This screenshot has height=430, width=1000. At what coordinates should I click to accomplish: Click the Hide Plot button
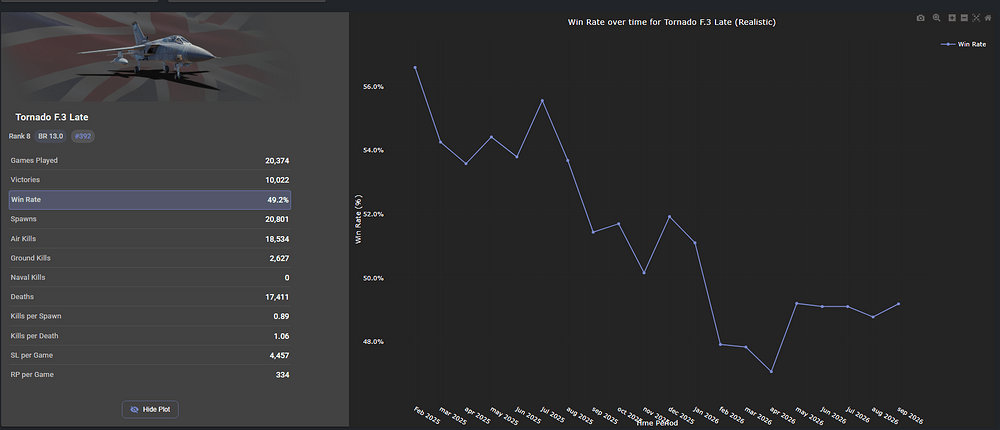pyautogui.click(x=150, y=409)
